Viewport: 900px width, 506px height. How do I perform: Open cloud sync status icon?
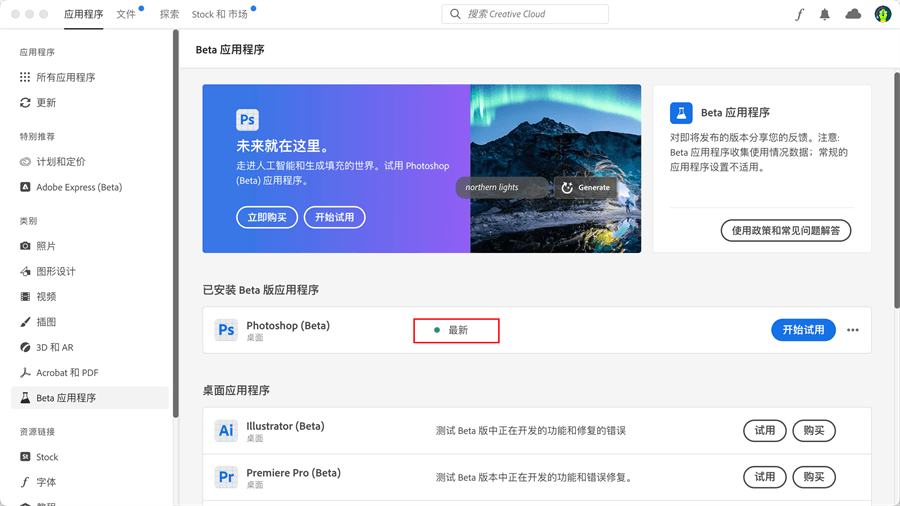point(854,14)
